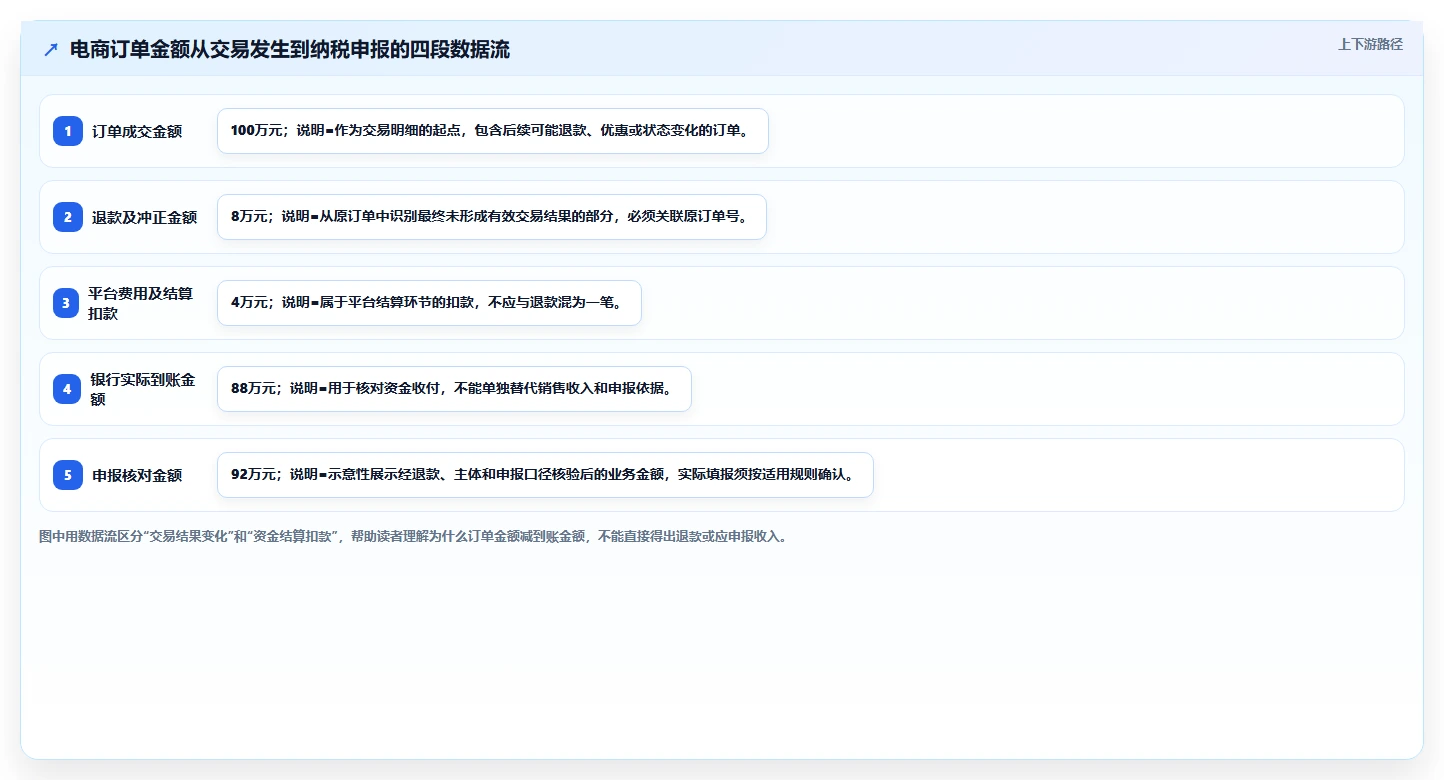Click the 申报核对金额 label
The width and height of the screenshot is (1444, 780).
(x=137, y=475)
